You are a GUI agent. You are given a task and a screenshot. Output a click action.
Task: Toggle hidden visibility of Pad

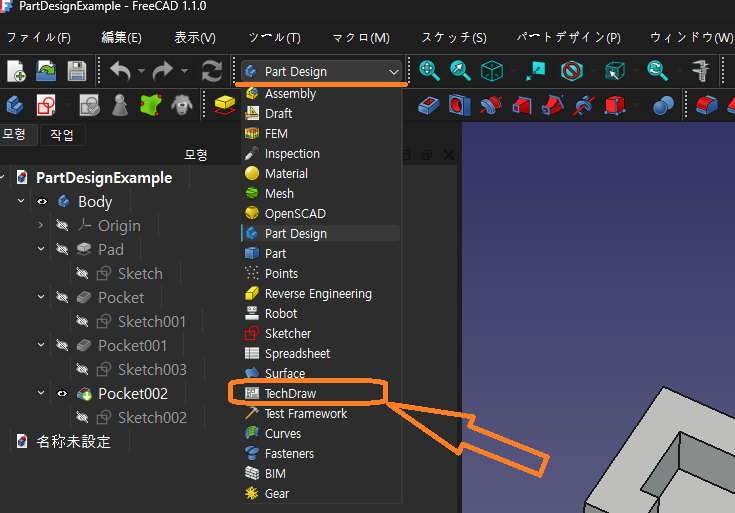(x=62, y=249)
